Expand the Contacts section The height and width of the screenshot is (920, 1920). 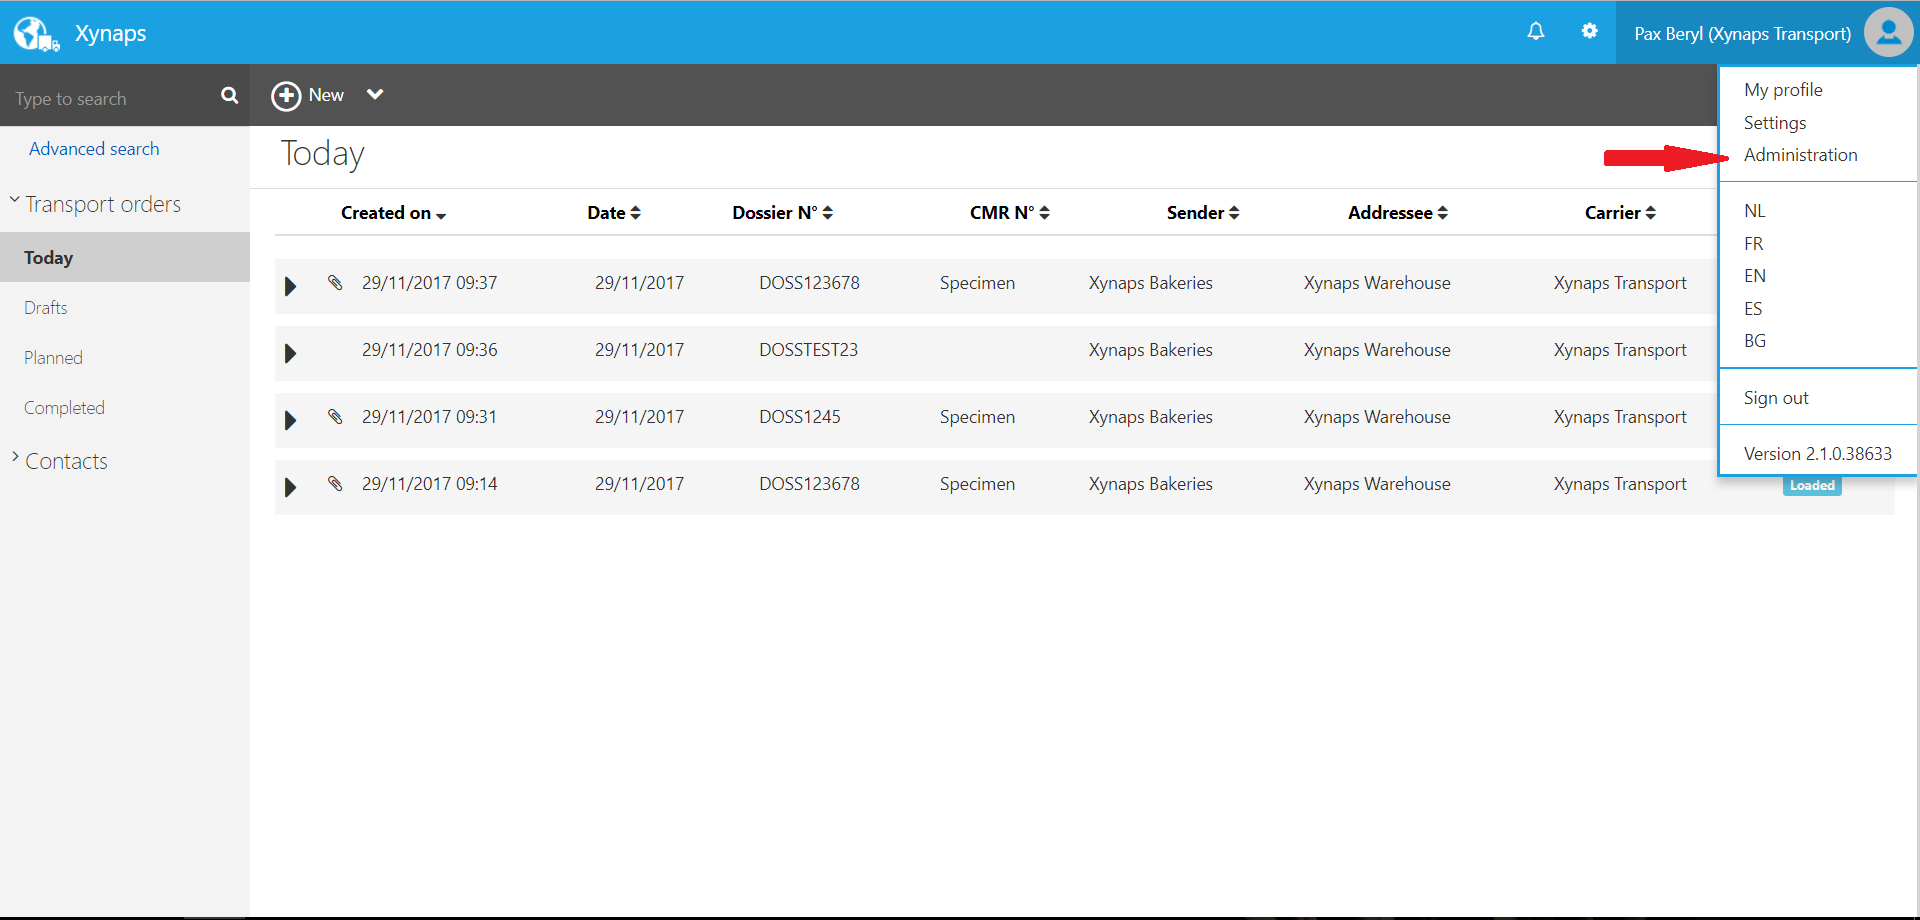14,459
